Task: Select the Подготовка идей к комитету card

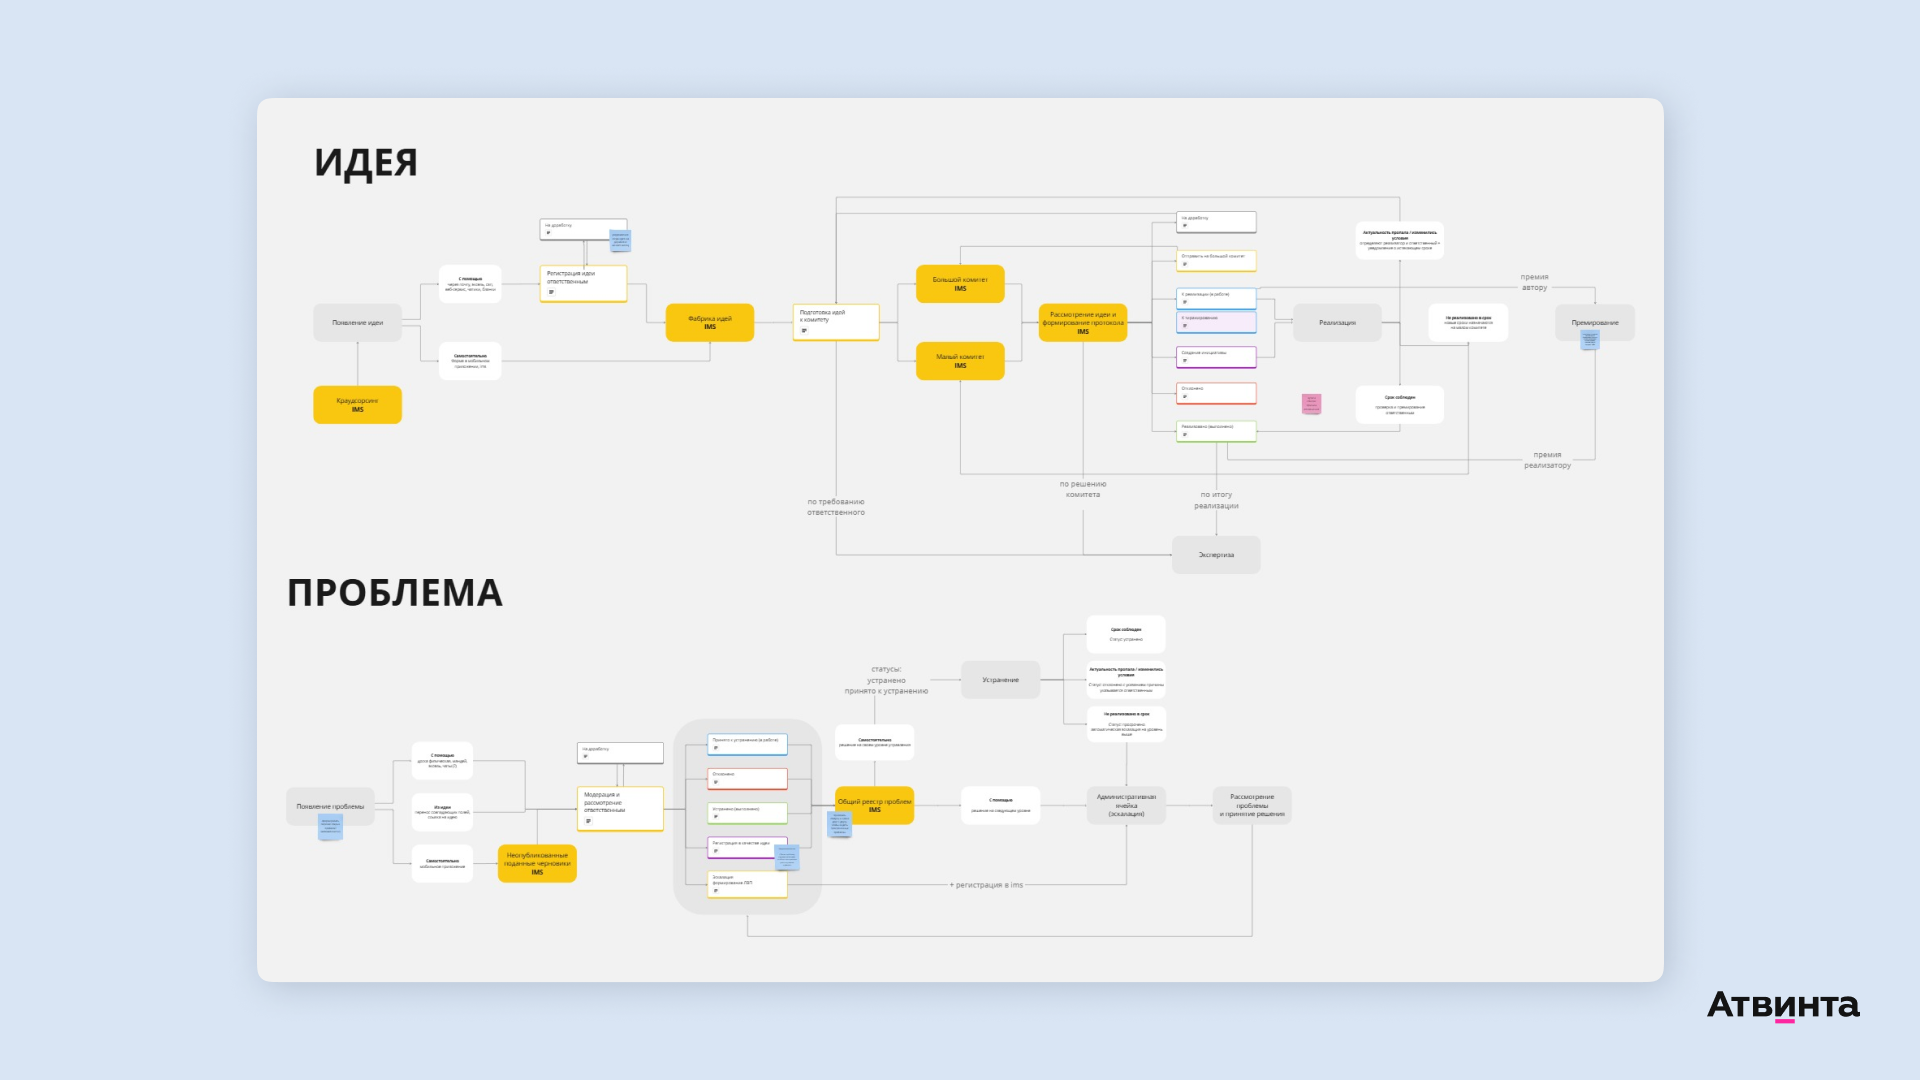Action: point(836,322)
